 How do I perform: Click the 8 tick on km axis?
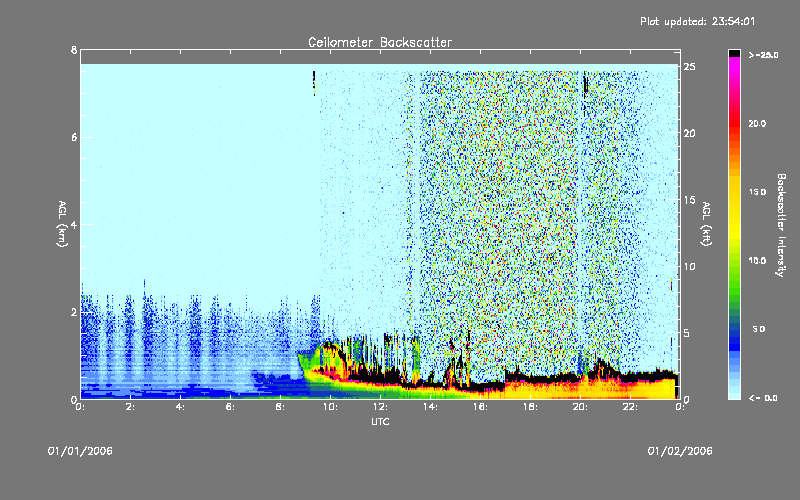74,50
